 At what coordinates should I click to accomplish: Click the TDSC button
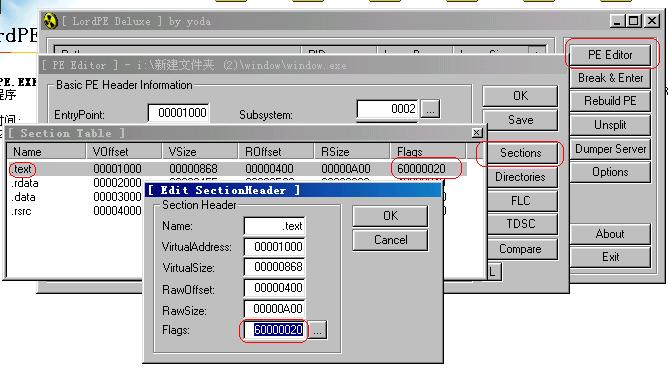pyautogui.click(x=521, y=224)
